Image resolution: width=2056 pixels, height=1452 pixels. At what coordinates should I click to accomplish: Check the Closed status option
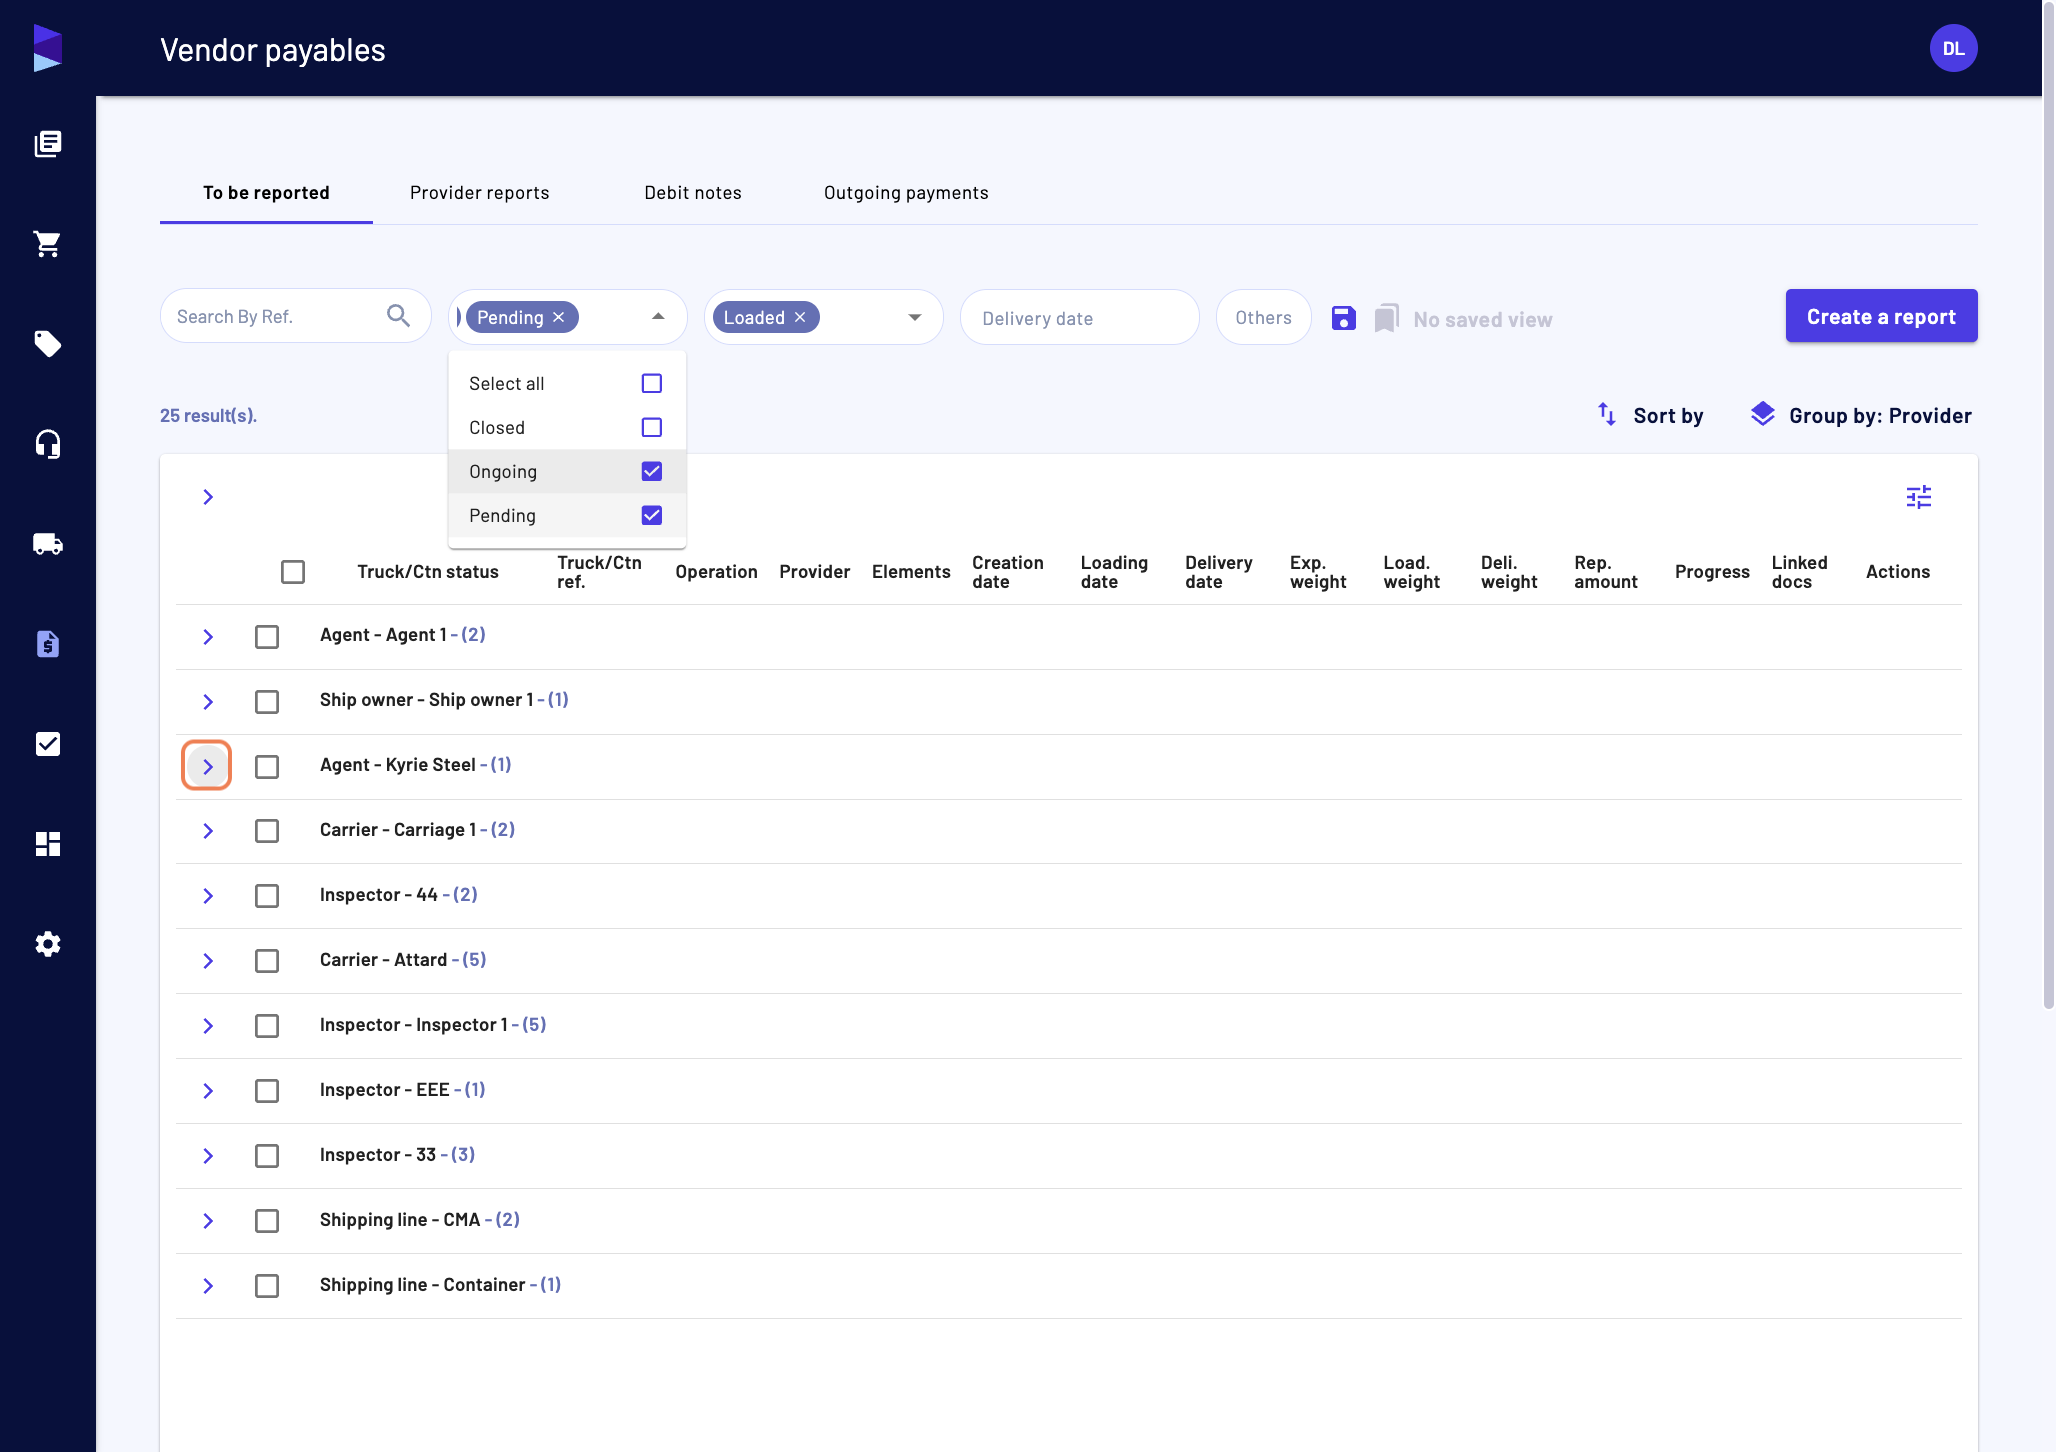coord(652,428)
